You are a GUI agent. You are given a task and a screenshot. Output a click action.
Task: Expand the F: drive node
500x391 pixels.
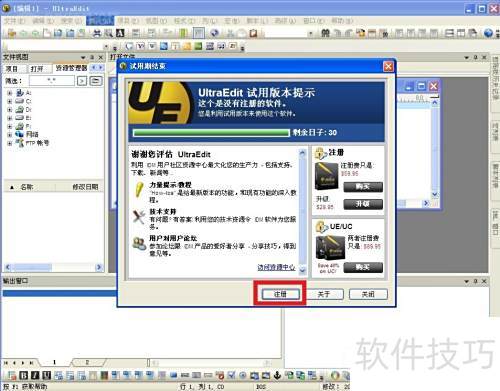pyautogui.click(x=10, y=126)
